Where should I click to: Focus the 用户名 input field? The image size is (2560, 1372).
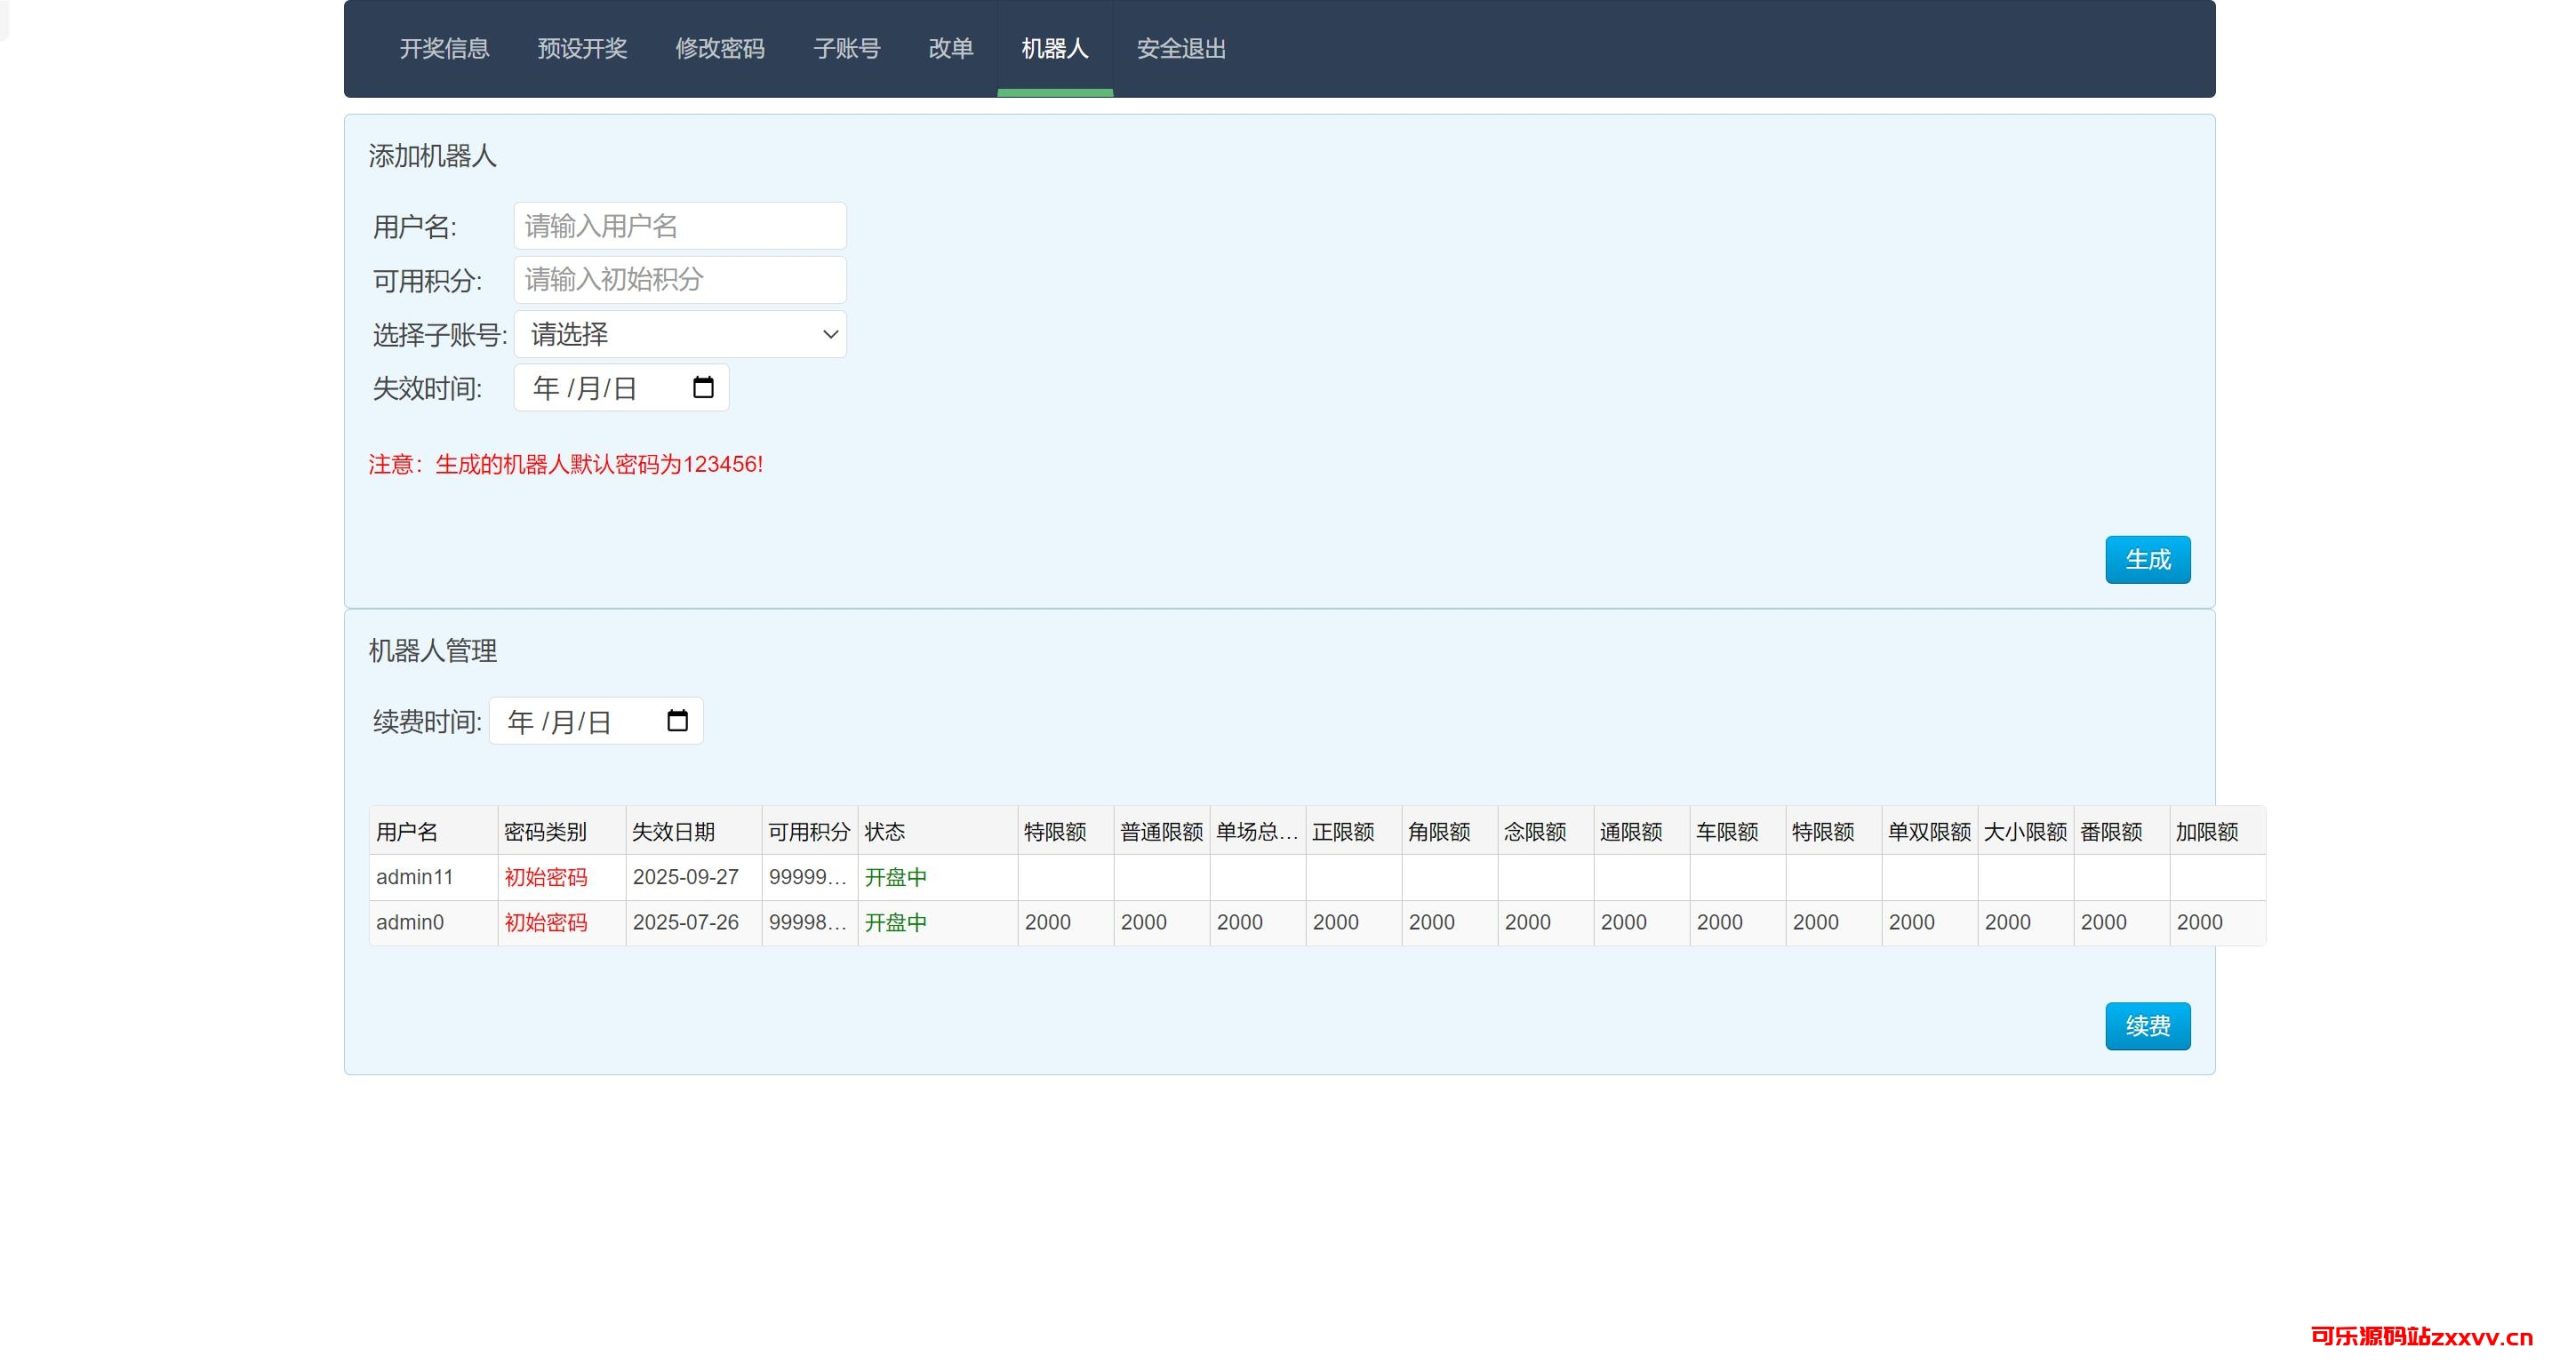pos(680,226)
